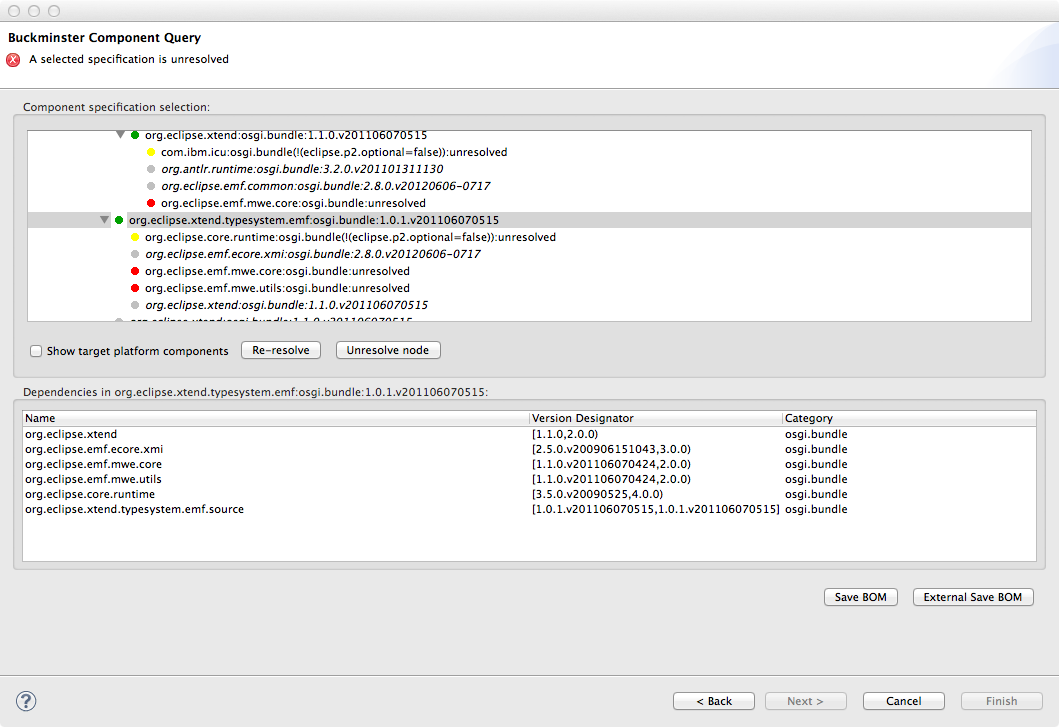This screenshot has height=727, width=1059.
Task: Select the Version Designator column header
Action: [656, 418]
